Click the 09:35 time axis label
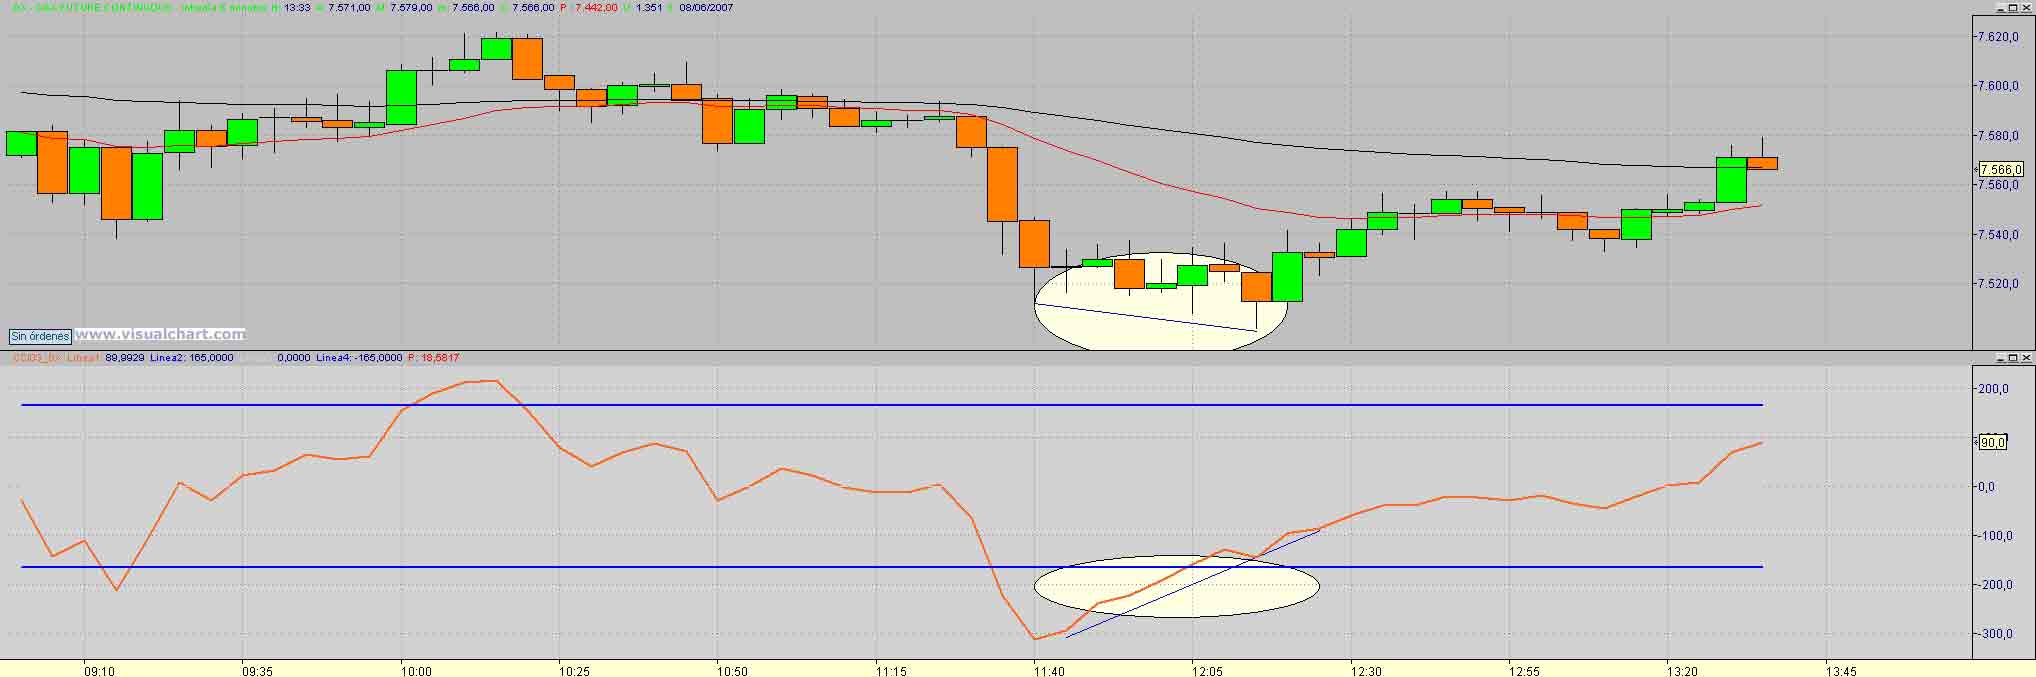Screen dimensions: 2036x677 [x=257, y=671]
